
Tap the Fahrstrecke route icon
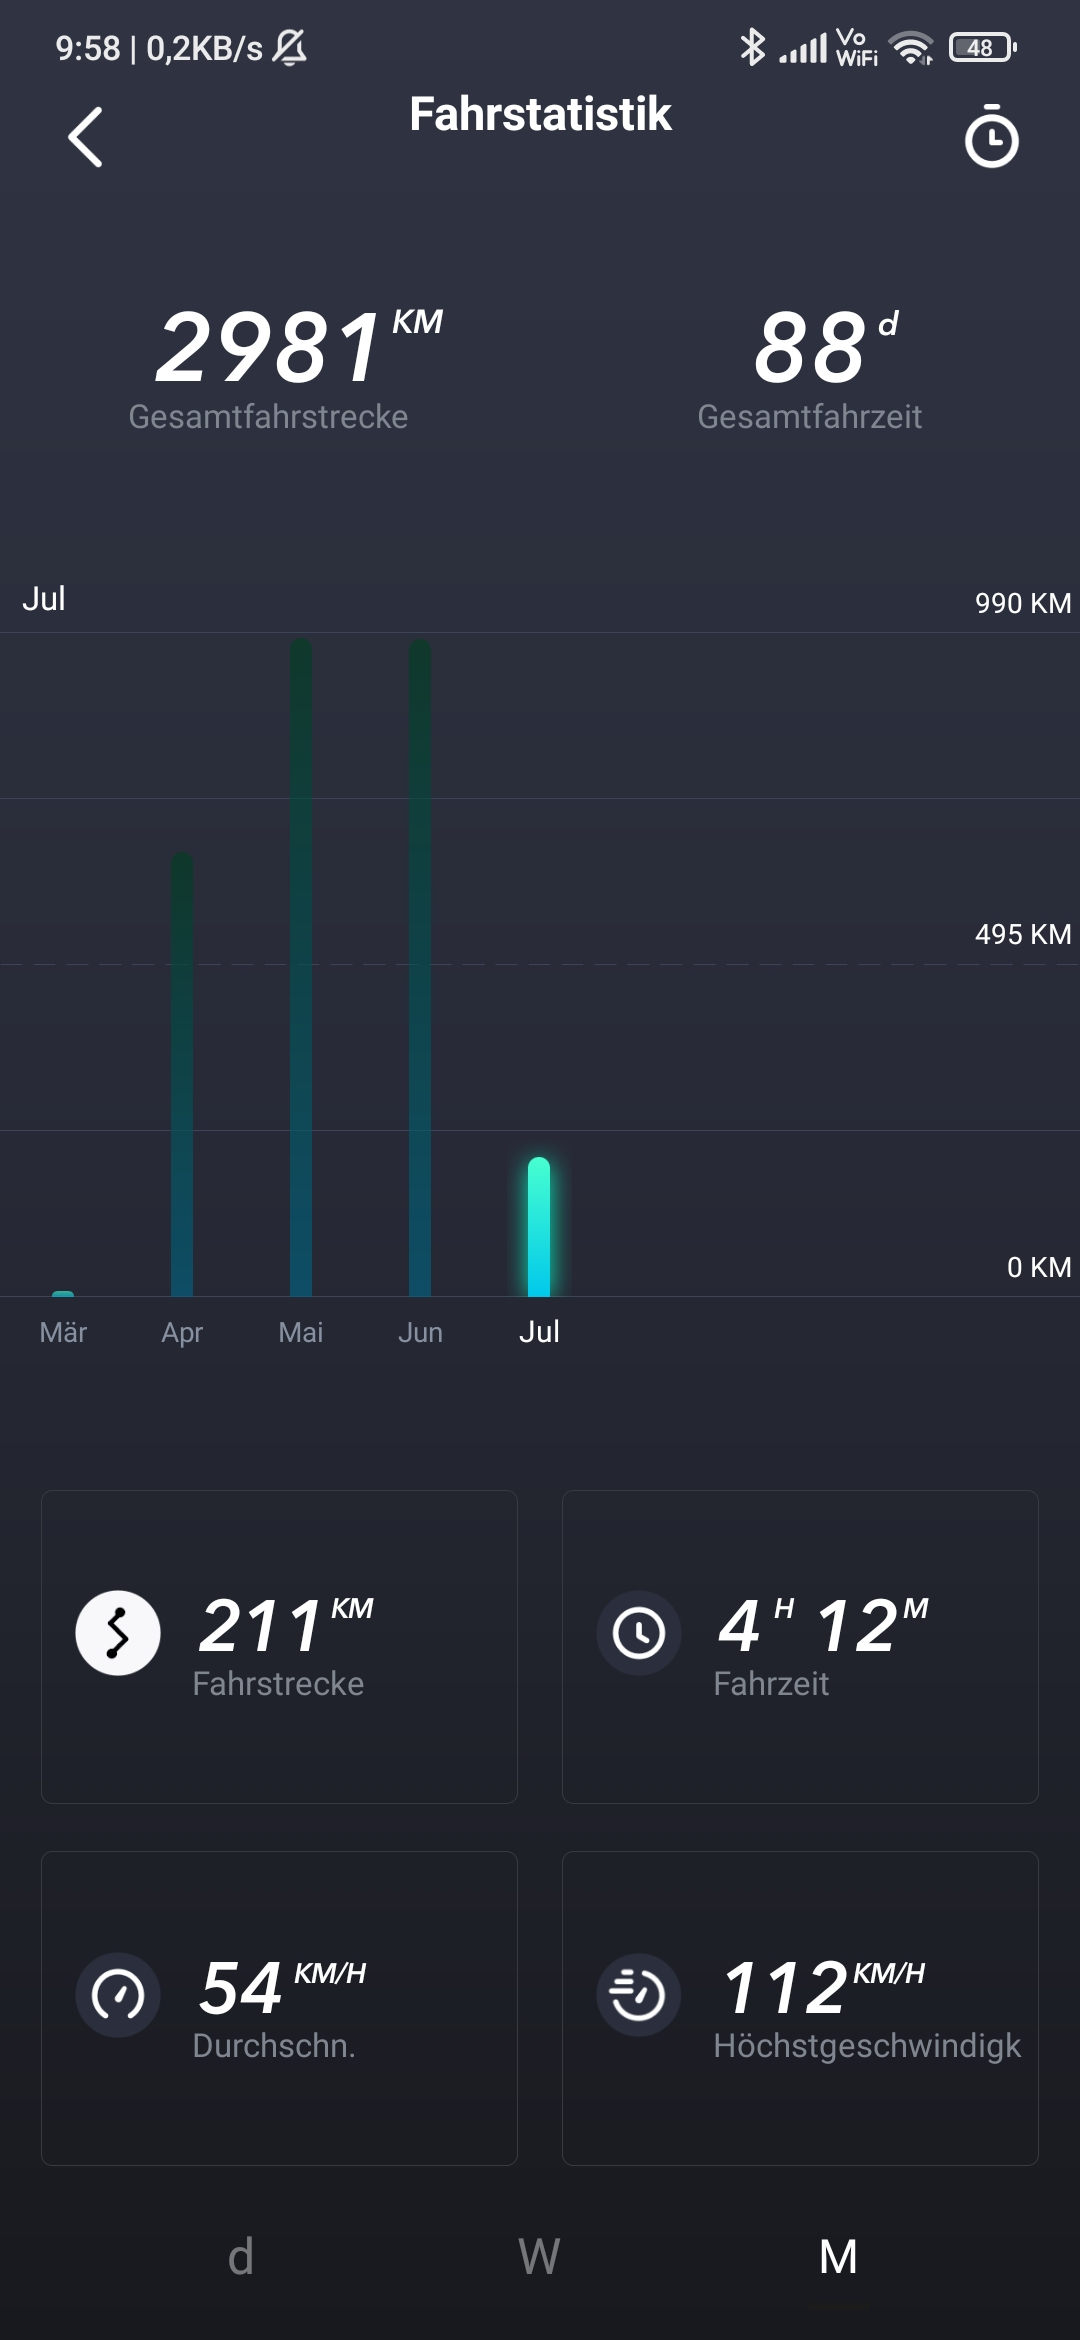(118, 1633)
